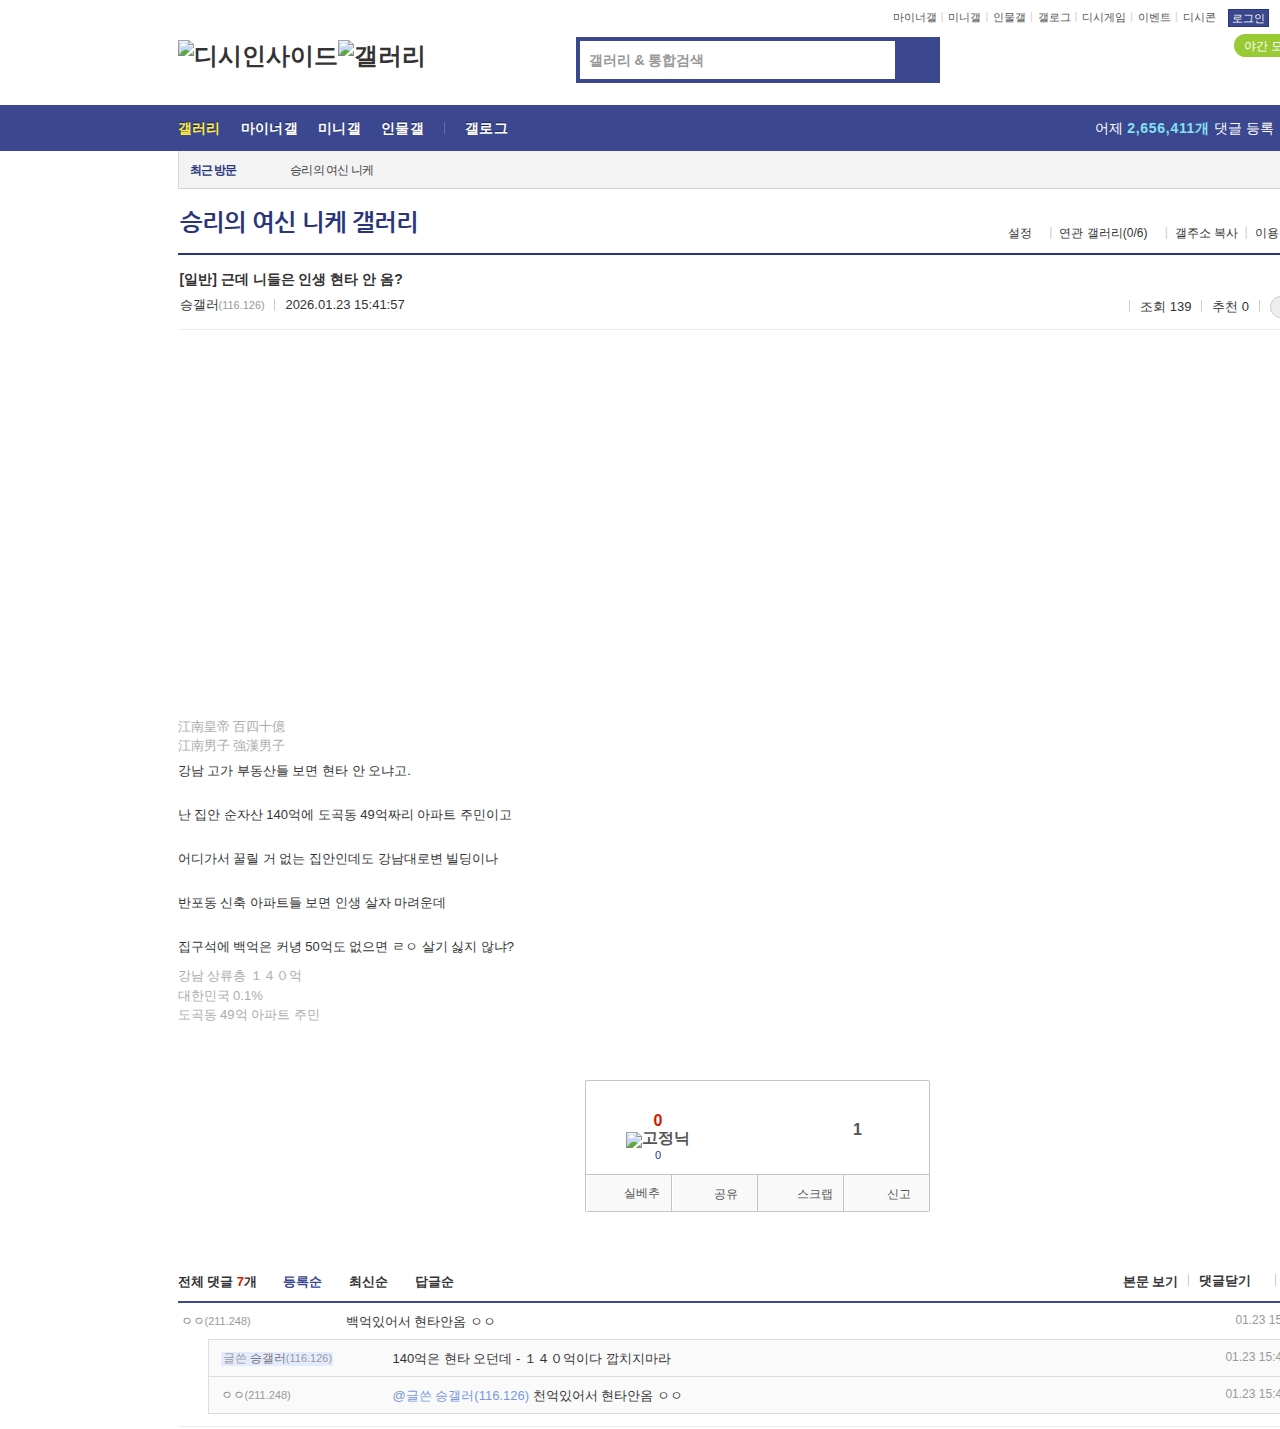1280x1429 pixels.
Task: Open the 디시콘 top link
Action: 1199,18
